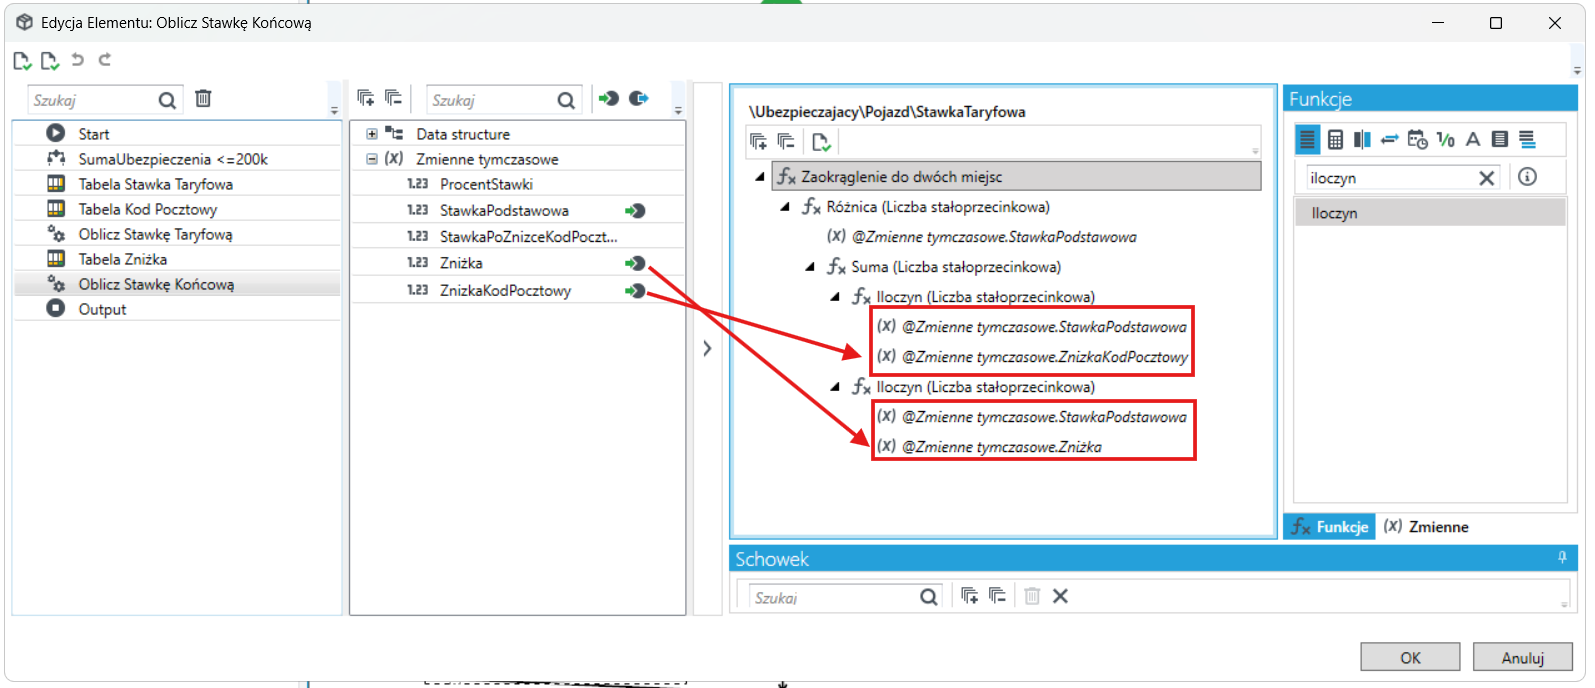The height and width of the screenshot is (688, 1595).
Task: Click the undo arrow in top toolbar
Action: [x=78, y=60]
